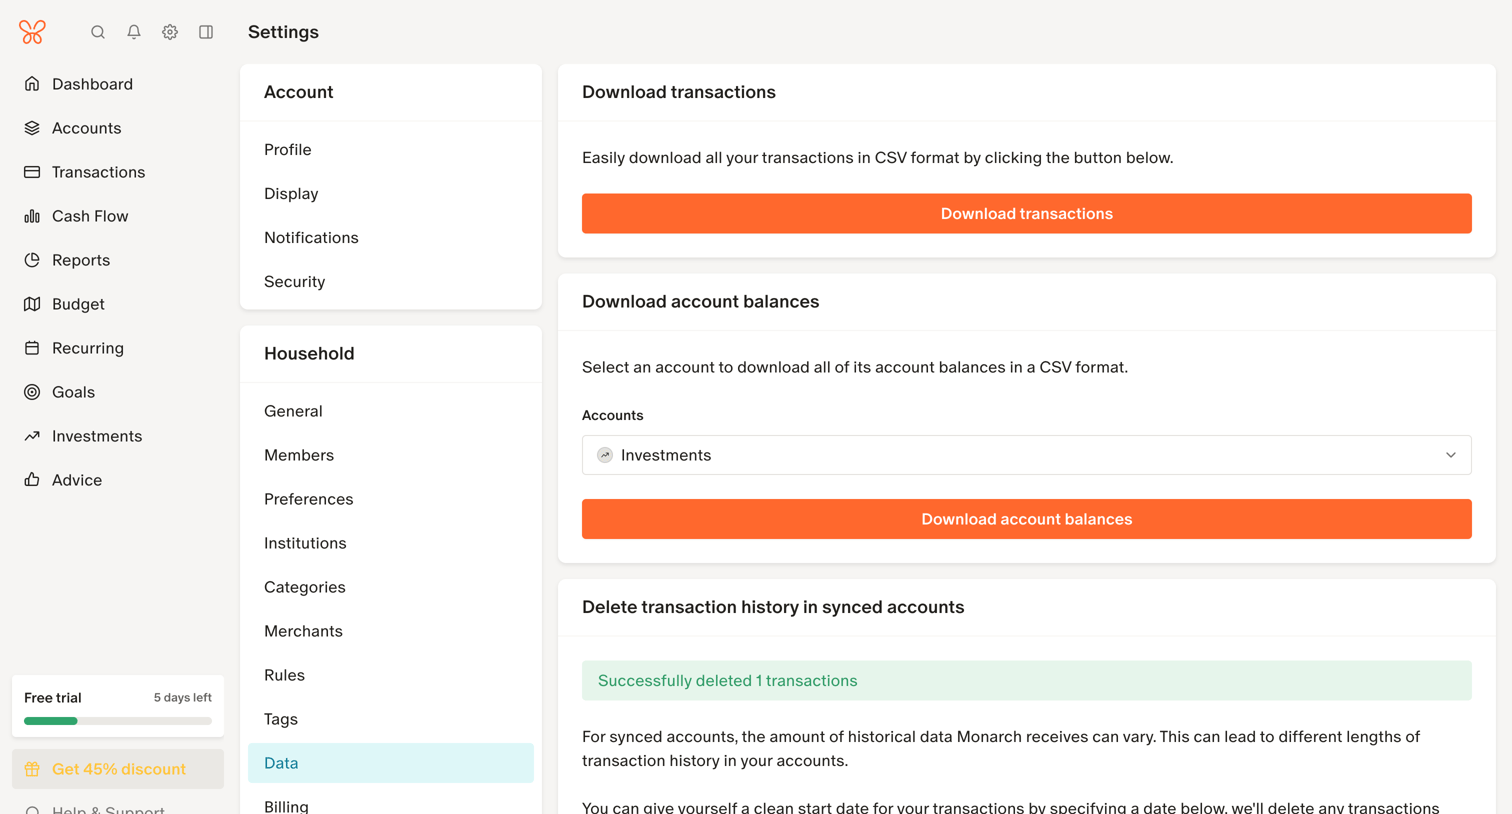Open Profile settings
Image resolution: width=1512 pixels, height=814 pixels.
(391, 150)
